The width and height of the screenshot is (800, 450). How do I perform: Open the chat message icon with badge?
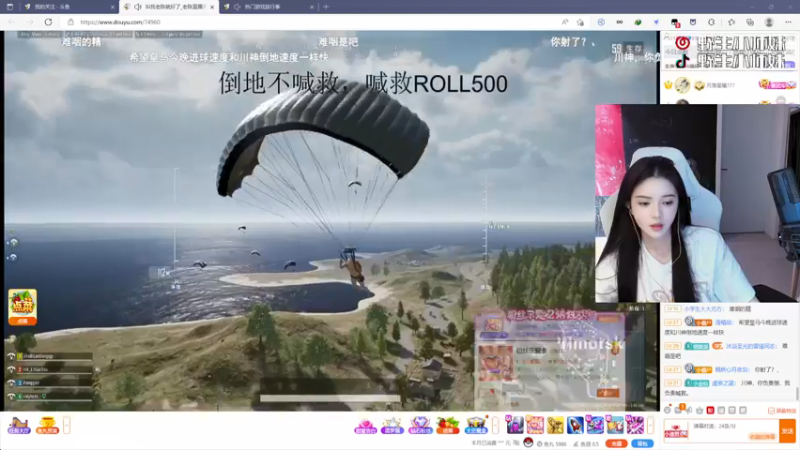point(679,410)
